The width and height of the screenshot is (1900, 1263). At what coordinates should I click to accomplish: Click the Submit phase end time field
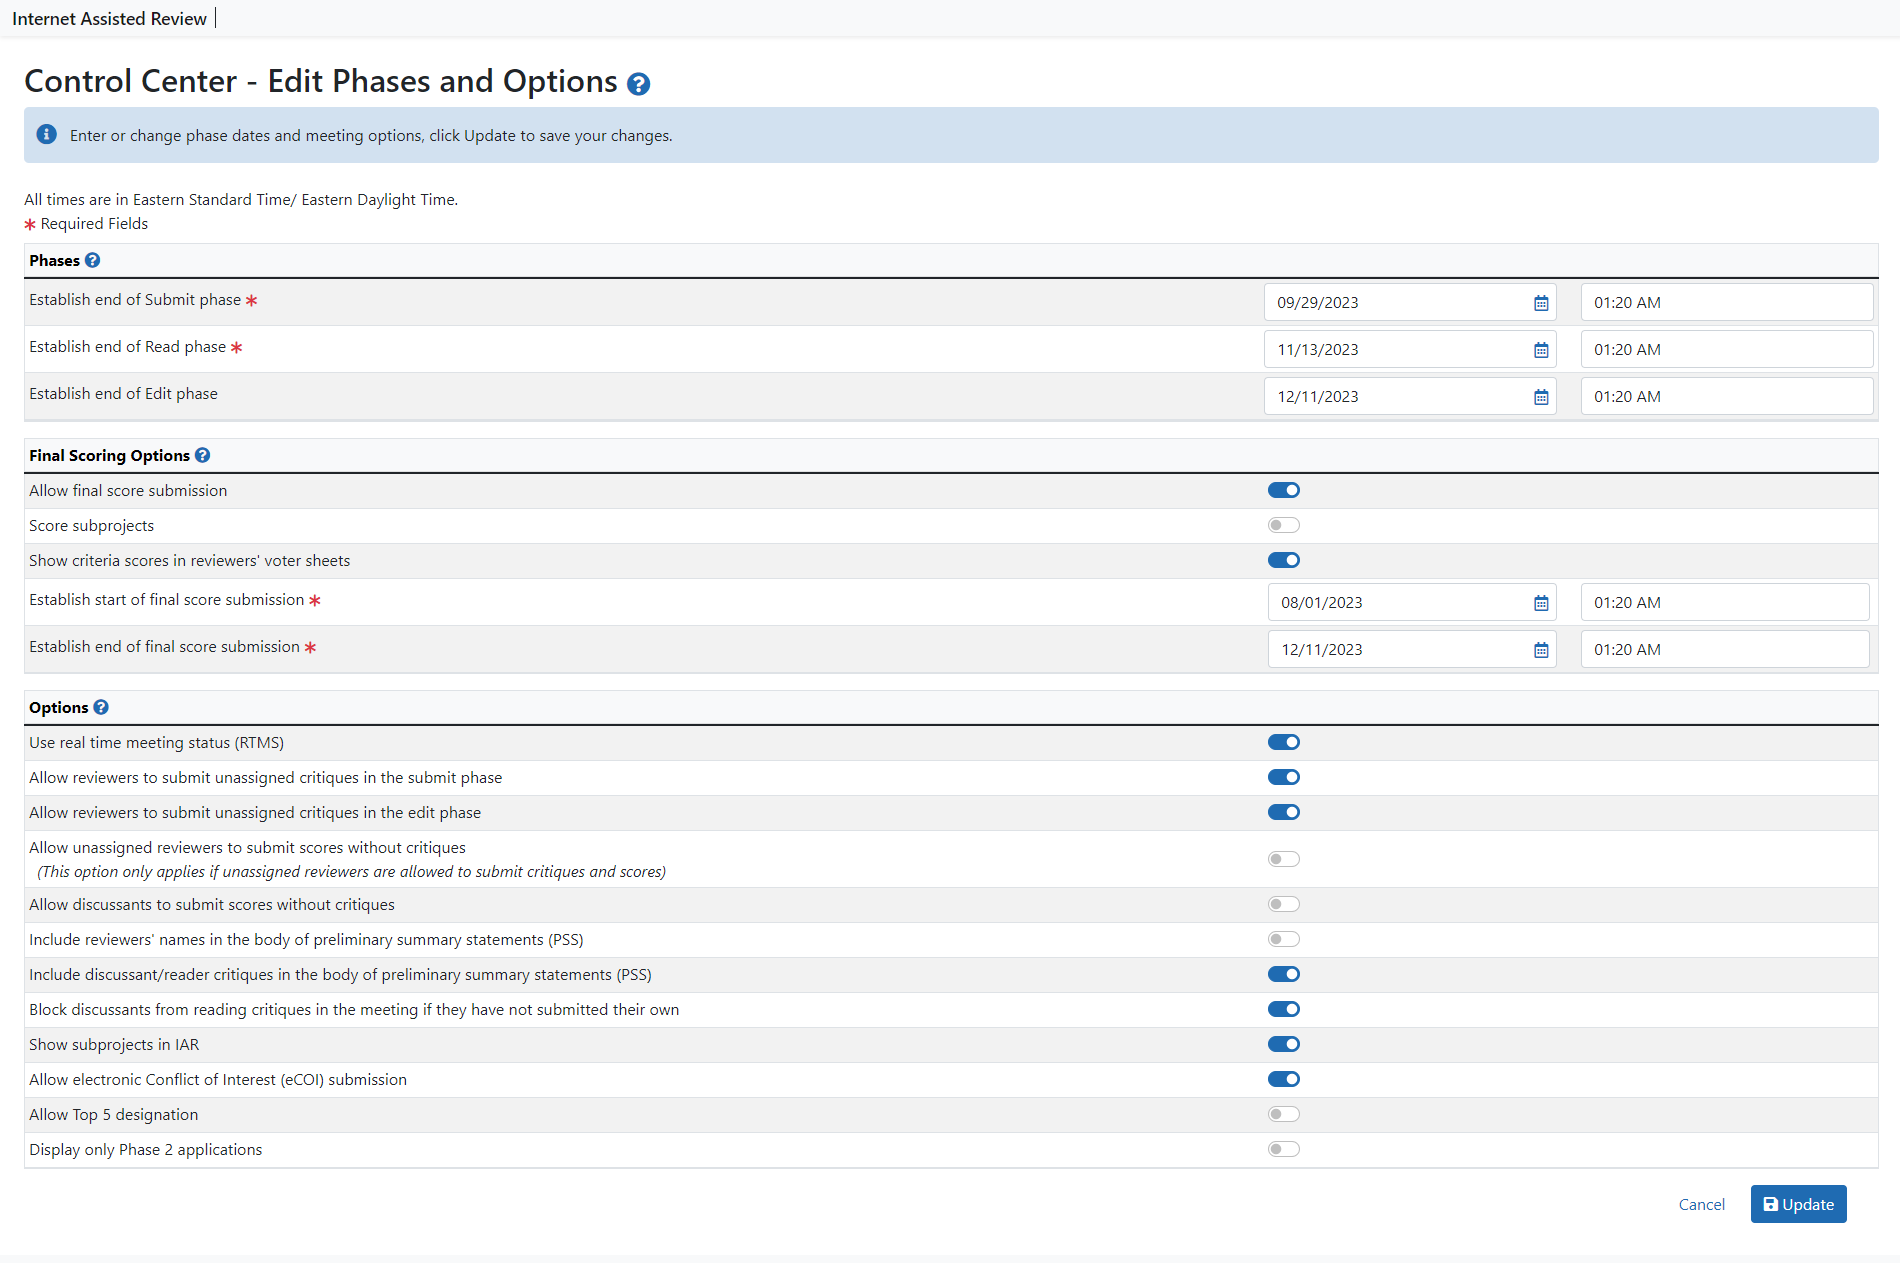(1725, 302)
